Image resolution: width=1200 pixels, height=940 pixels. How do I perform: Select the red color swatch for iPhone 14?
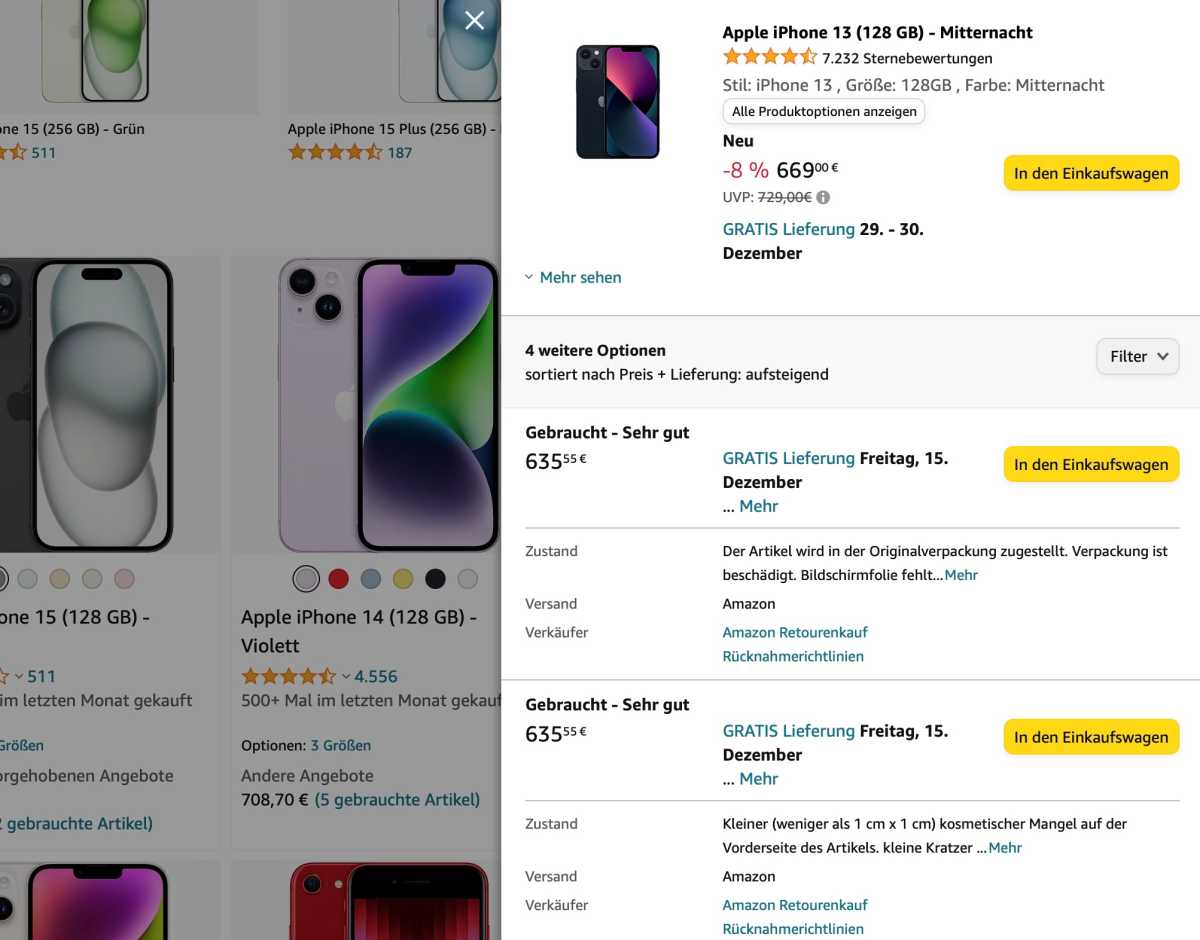[338, 578]
